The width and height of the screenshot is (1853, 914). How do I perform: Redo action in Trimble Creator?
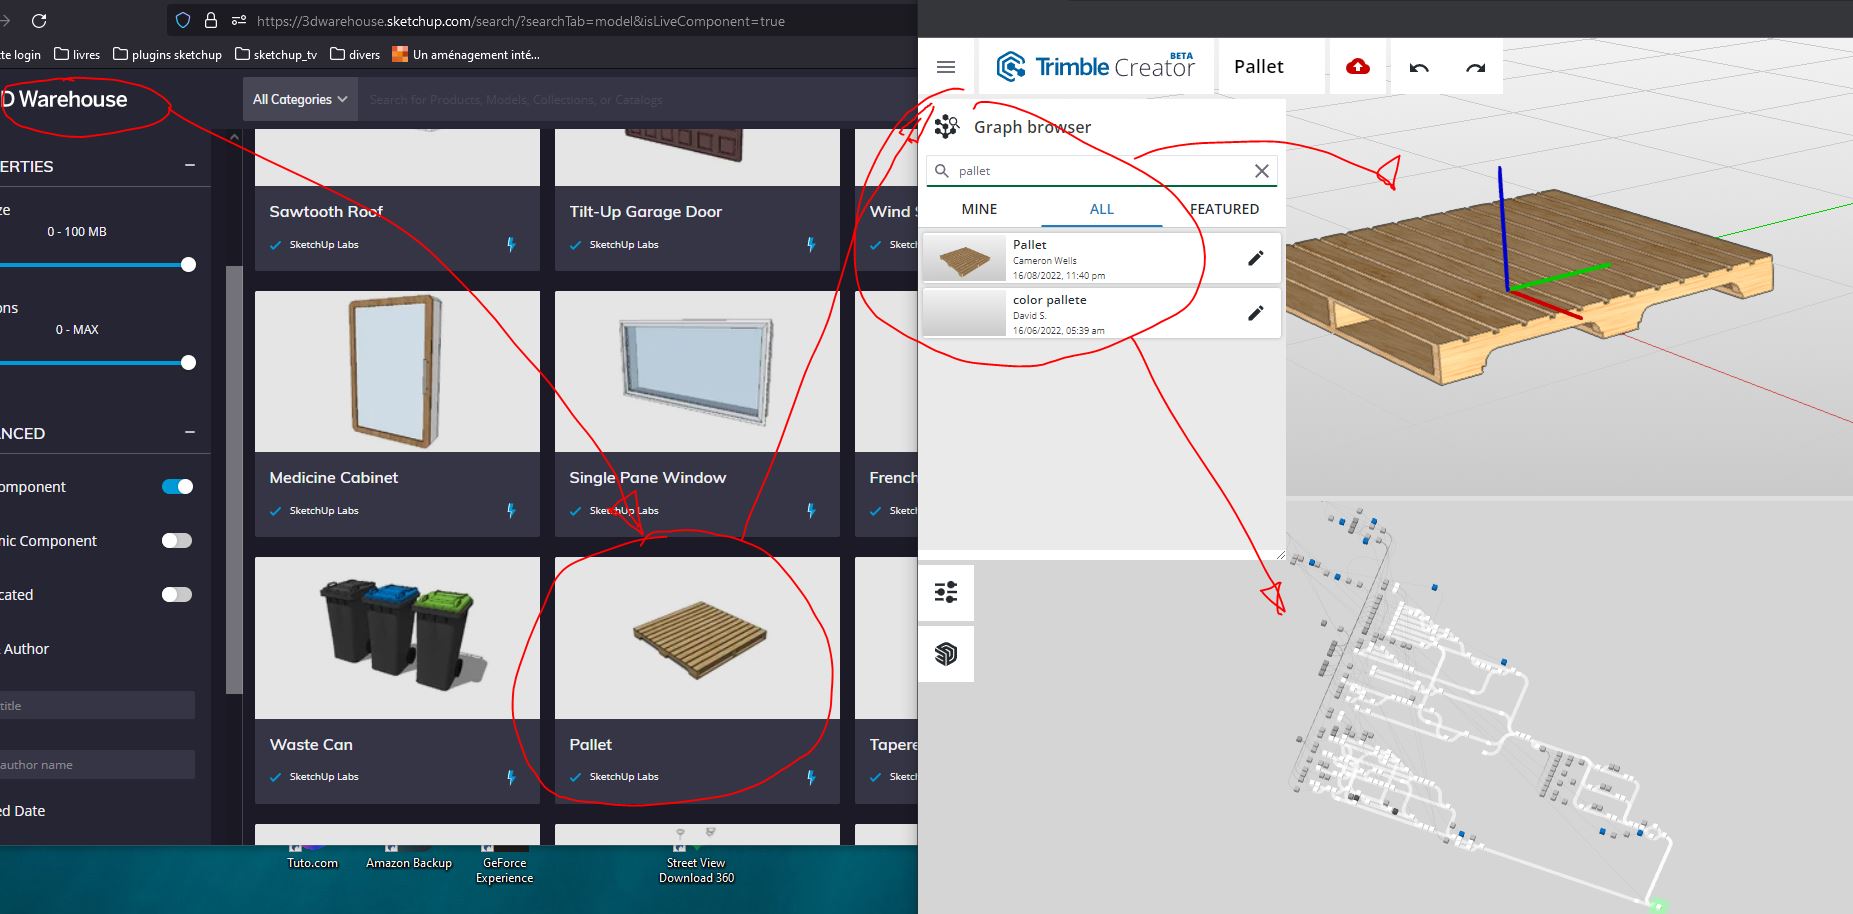(1475, 68)
